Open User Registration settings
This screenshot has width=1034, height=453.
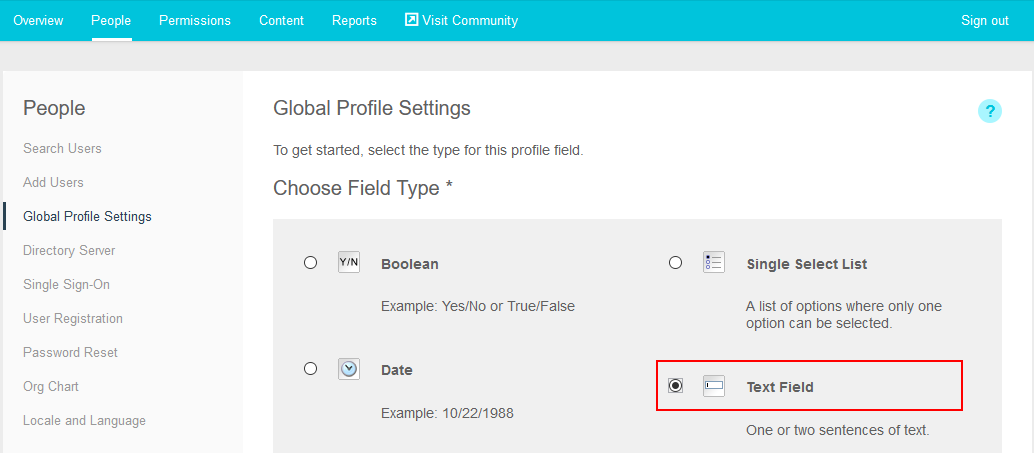click(73, 318)
